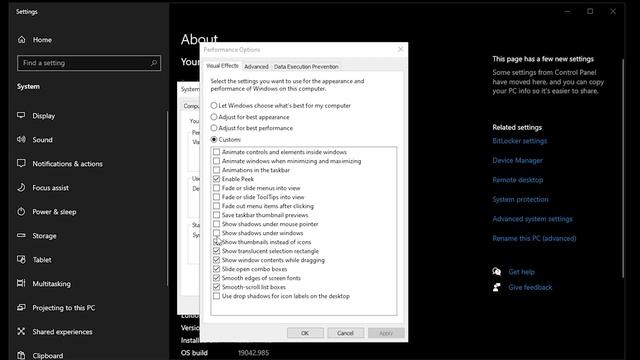Open Device Manager link
Screen dimensions: 640x360
pos(518,160)
